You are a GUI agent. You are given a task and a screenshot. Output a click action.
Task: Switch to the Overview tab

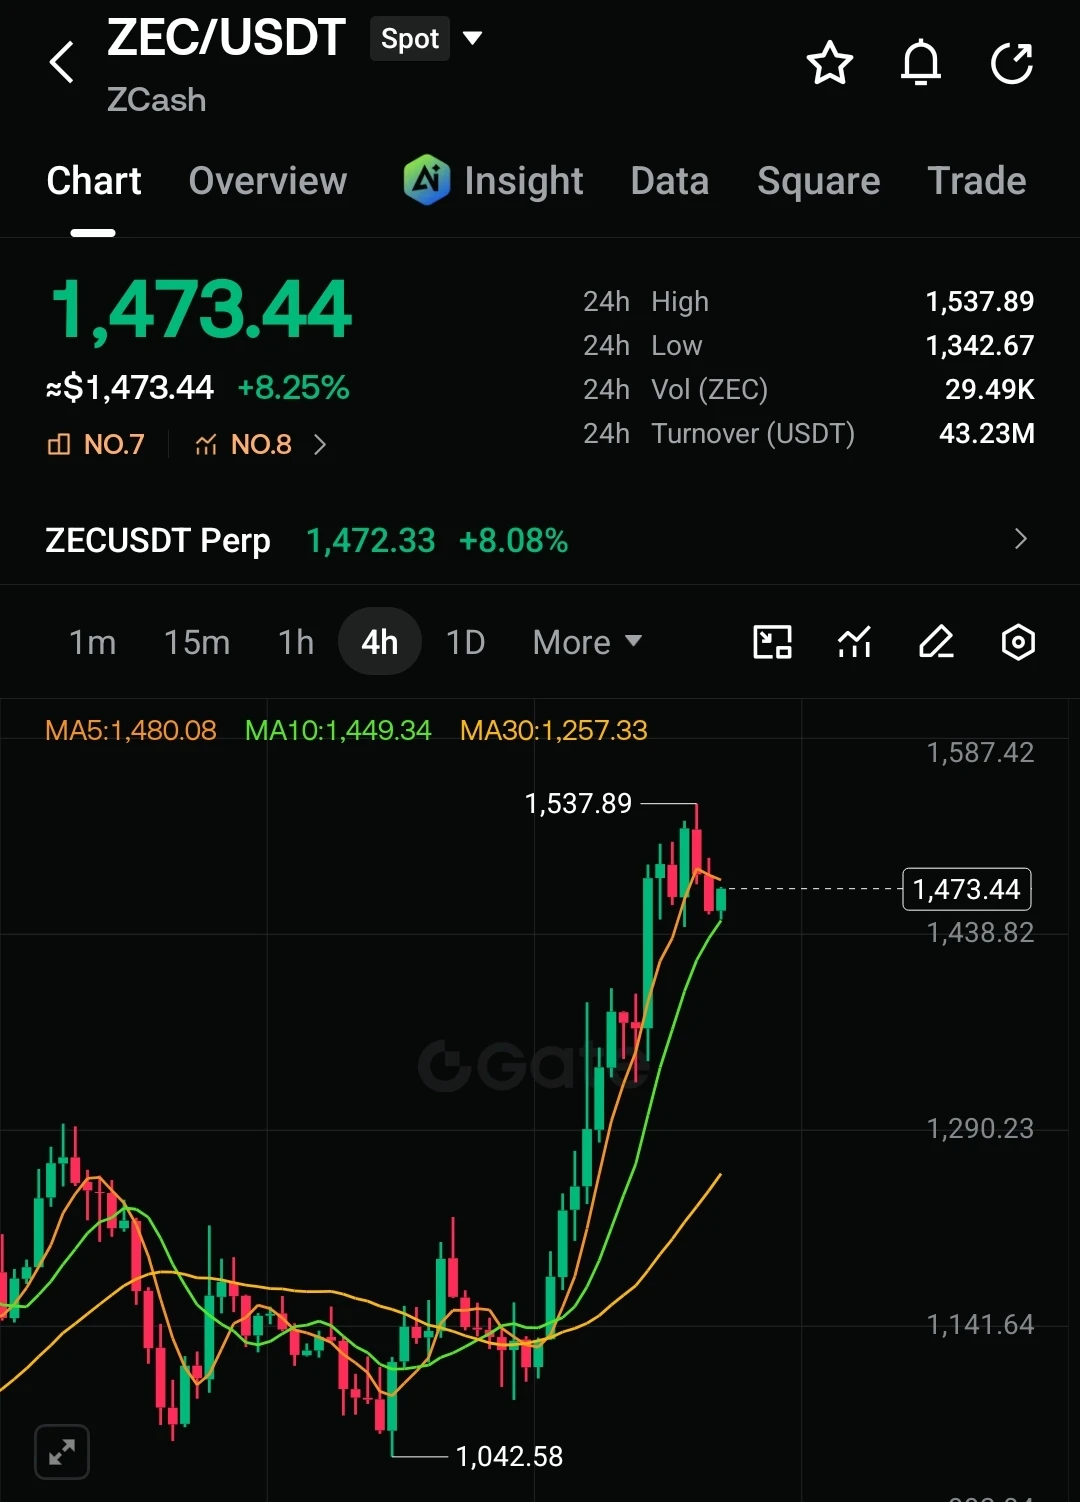click(268, 181)
